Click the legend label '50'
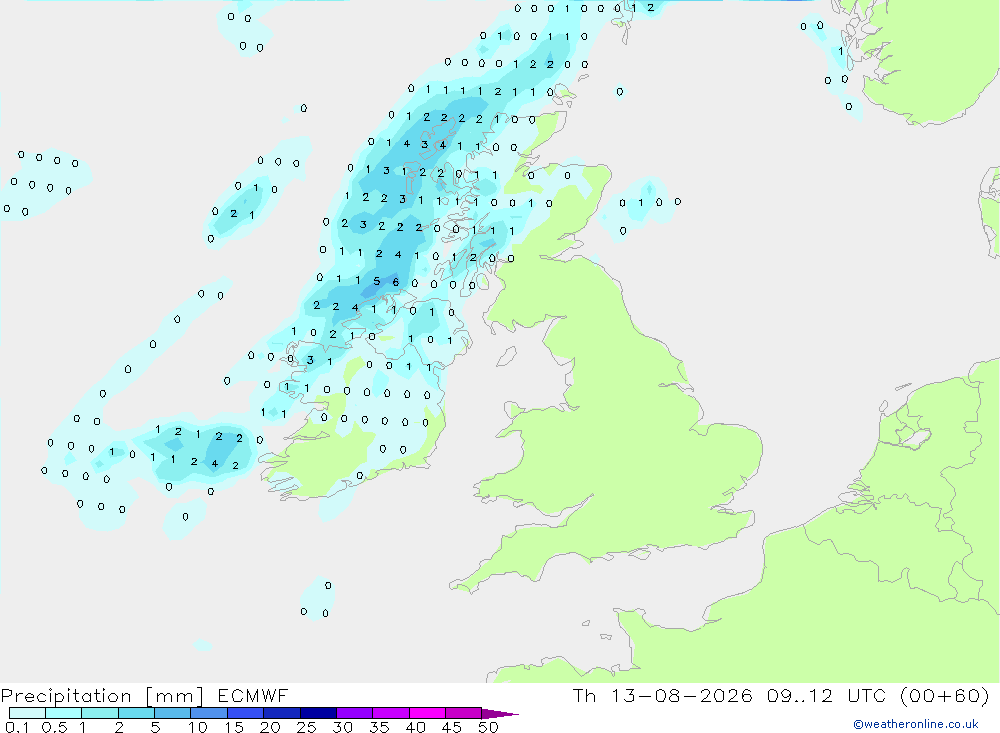The width and height of the screenshot is (1000, 733). [x=488, y=727]
